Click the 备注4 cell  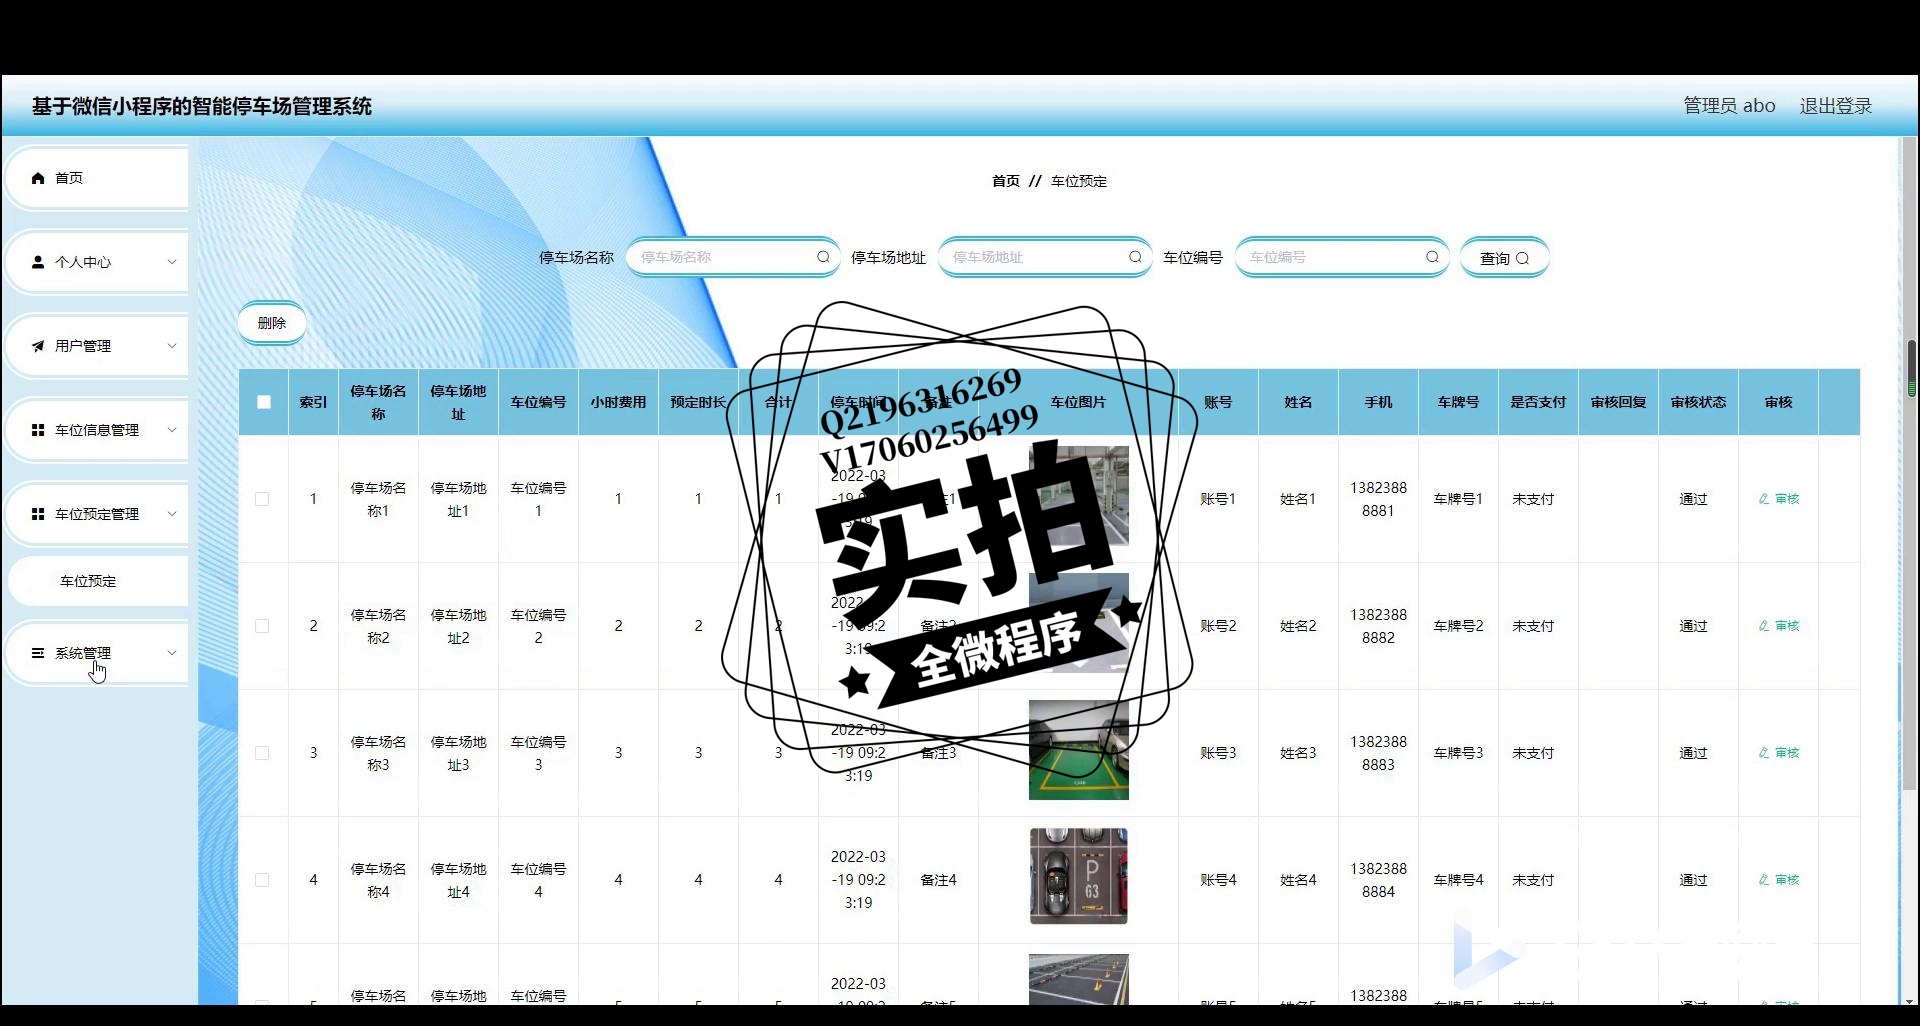(938, 880)
